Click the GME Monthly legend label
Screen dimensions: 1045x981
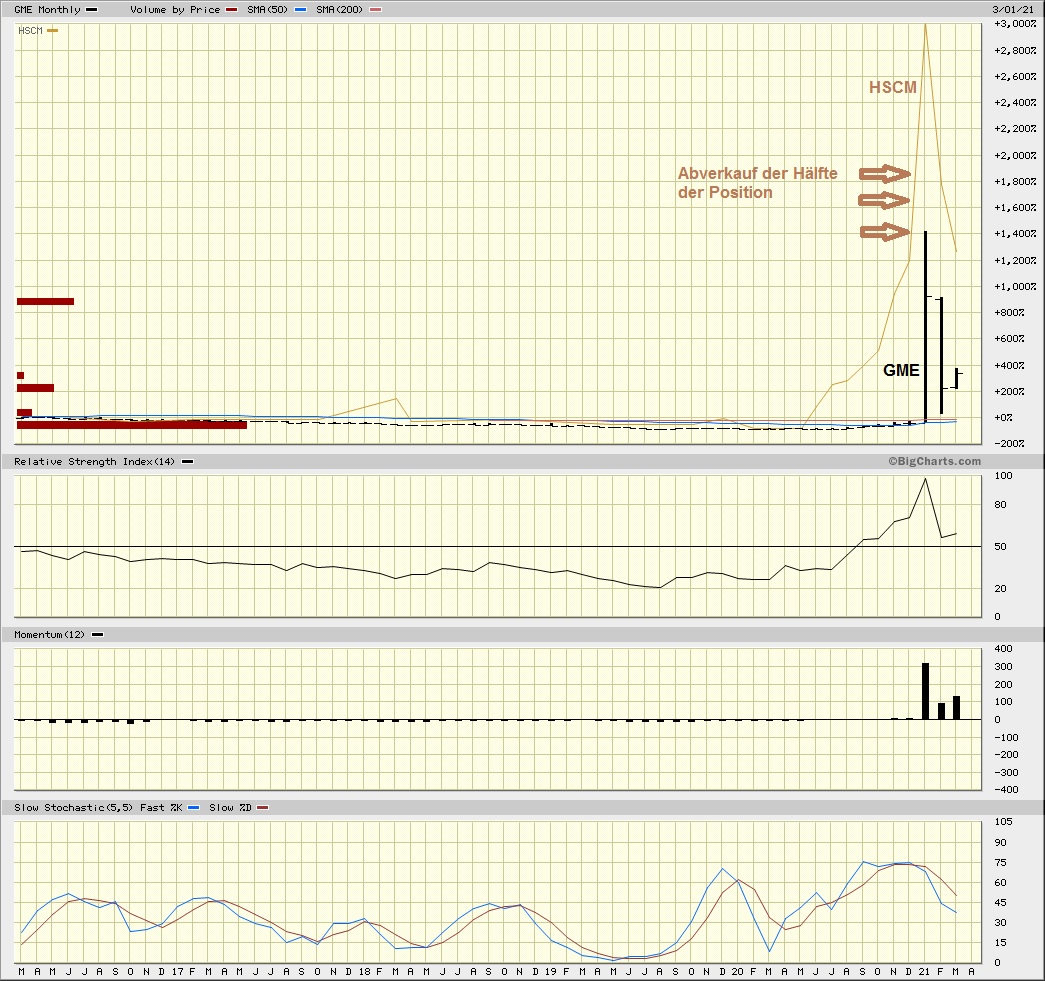47,9
